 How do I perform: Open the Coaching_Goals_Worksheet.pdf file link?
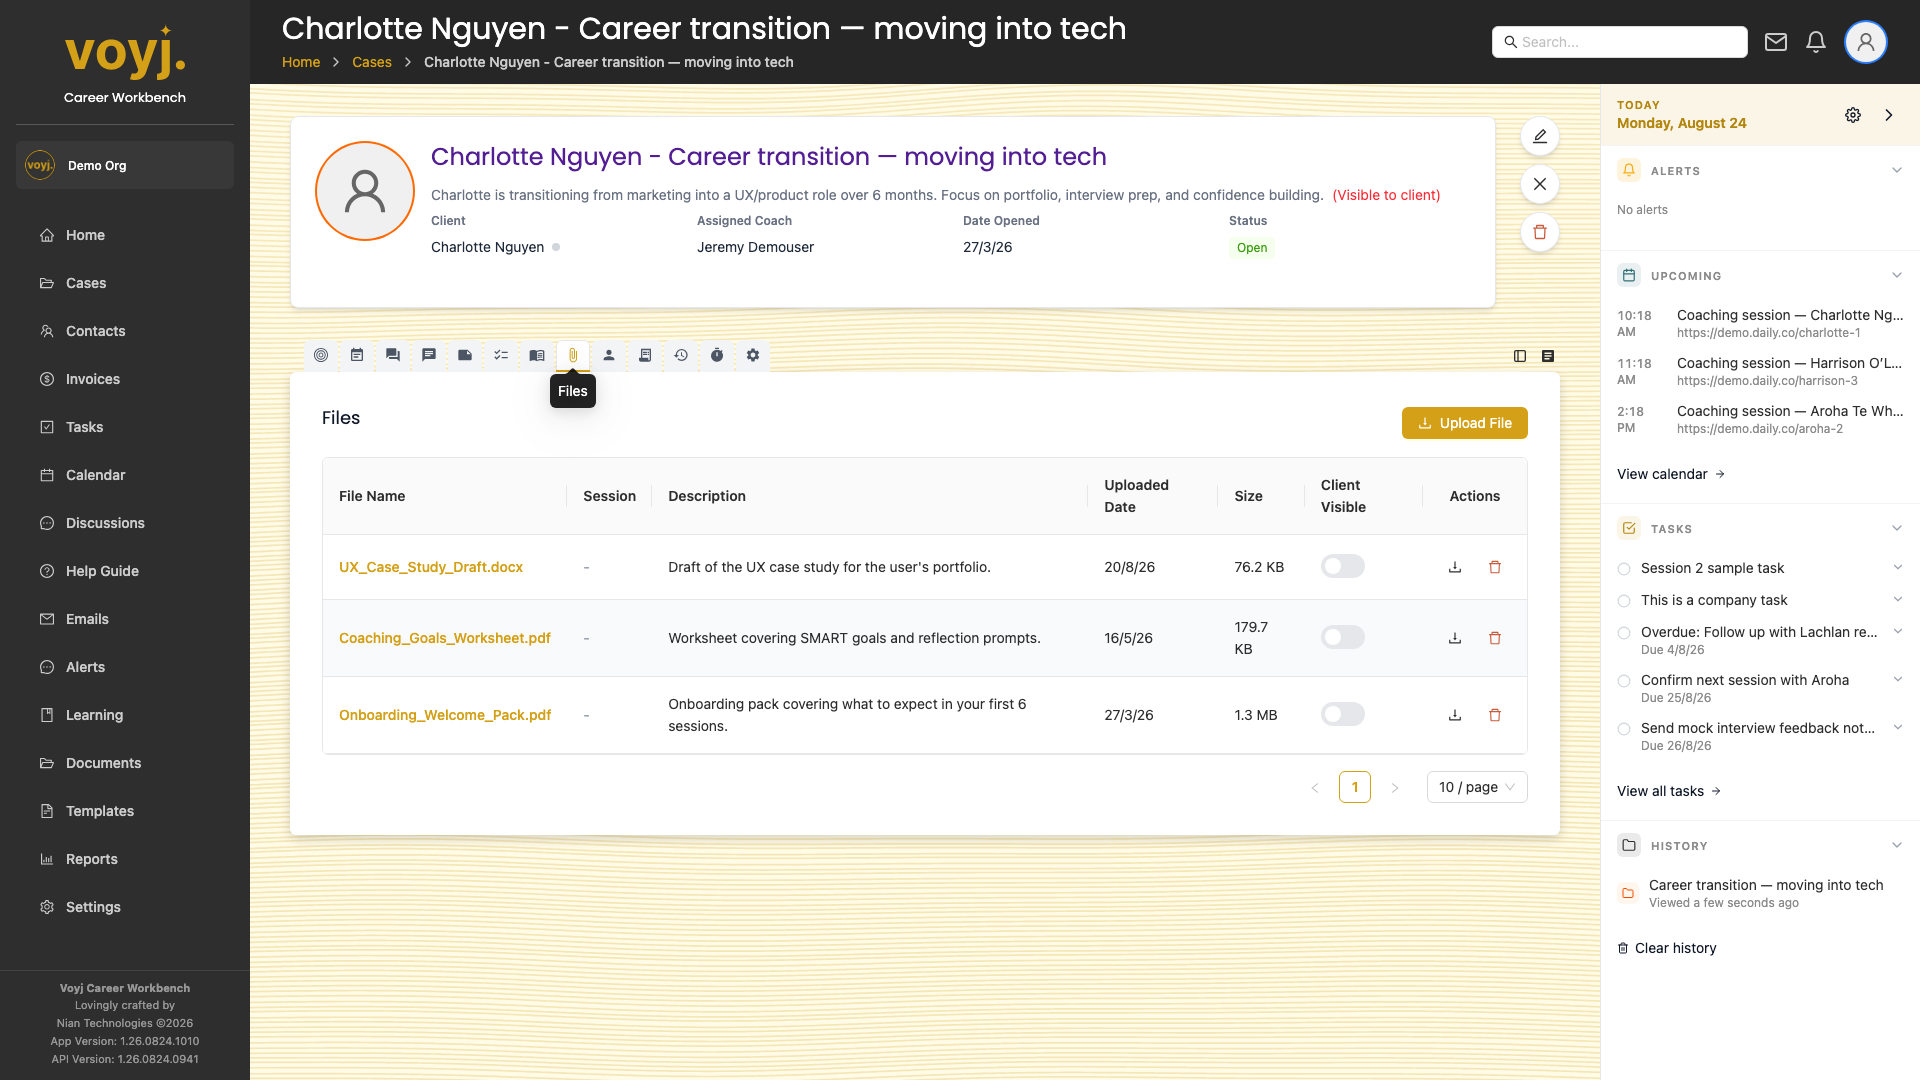445,638
